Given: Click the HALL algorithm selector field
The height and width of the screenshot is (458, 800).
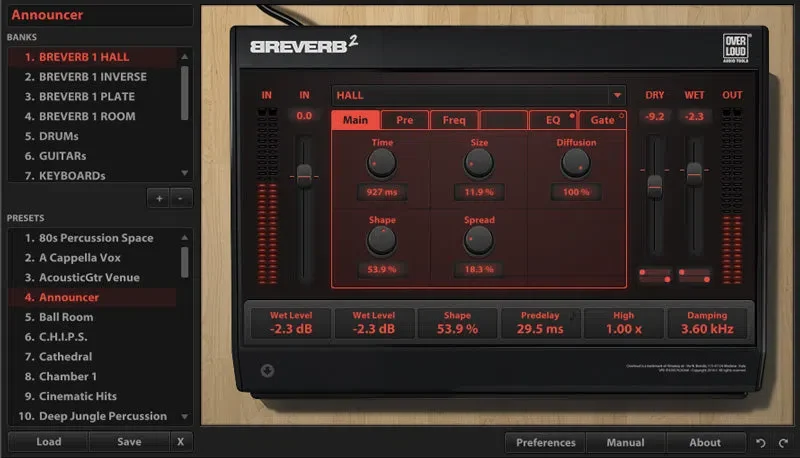Looking at the screenshot, I should pyautogui.click(x=479, y=95).
